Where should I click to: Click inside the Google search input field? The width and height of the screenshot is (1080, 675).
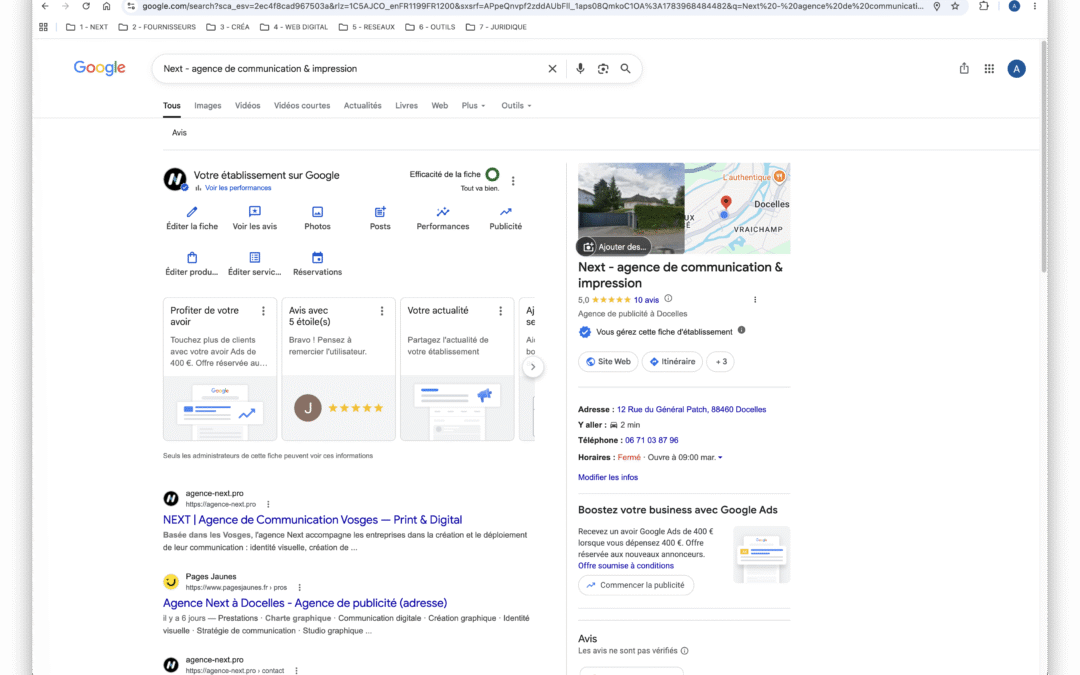point(351,69)
